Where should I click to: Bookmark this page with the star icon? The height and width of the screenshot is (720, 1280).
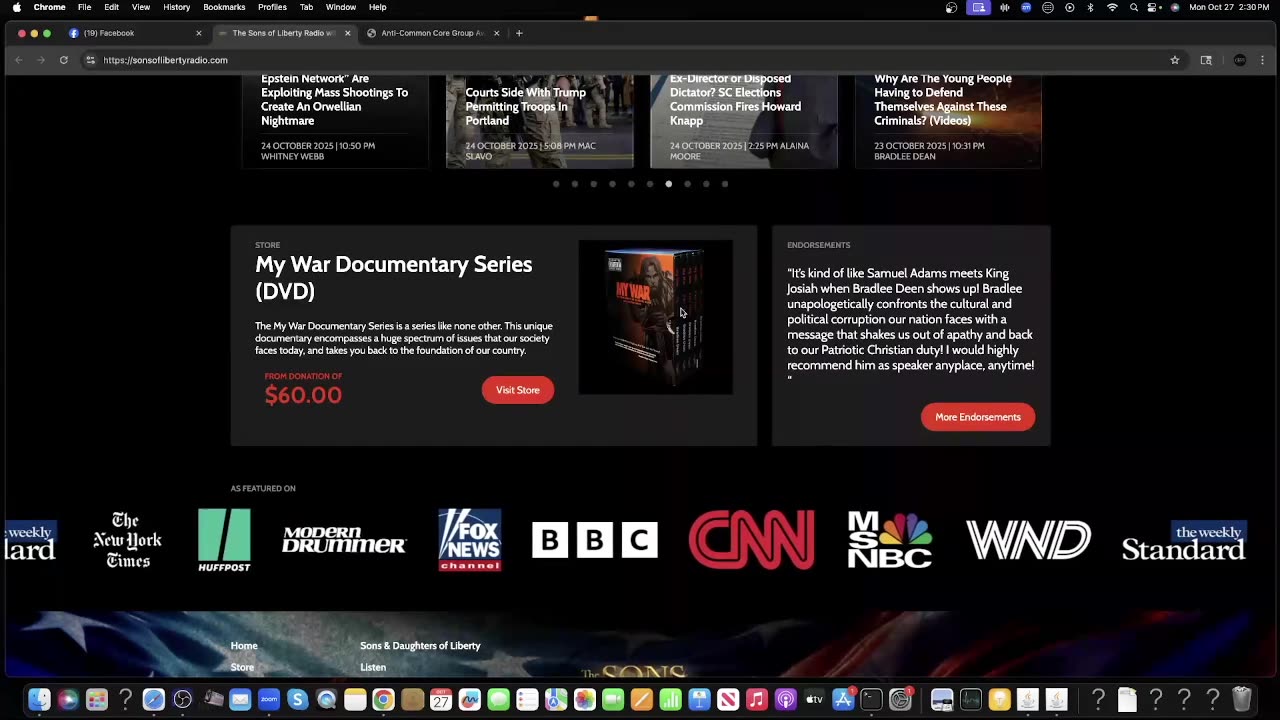coord(1175,60)
